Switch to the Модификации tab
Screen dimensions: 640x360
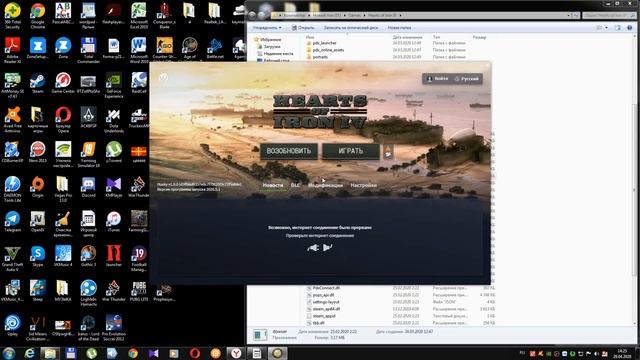point(325,185)
